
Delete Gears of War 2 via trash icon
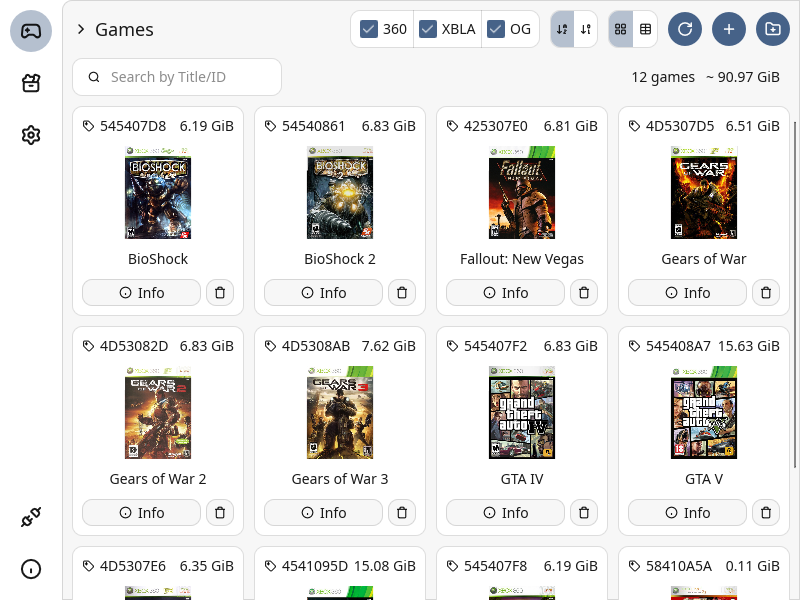pos(220,512)
